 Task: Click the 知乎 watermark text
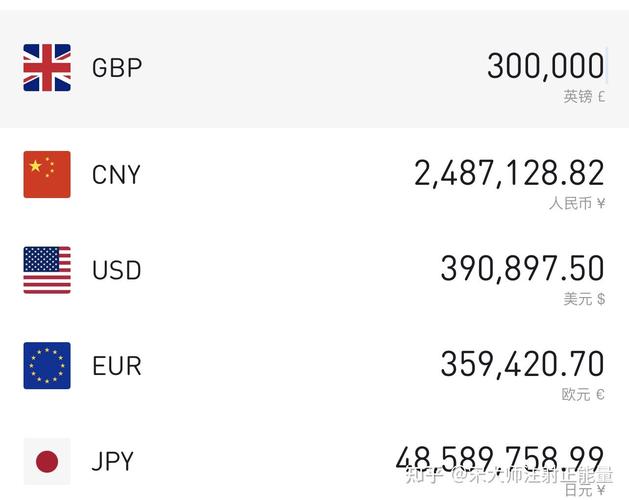pos(424,475)
